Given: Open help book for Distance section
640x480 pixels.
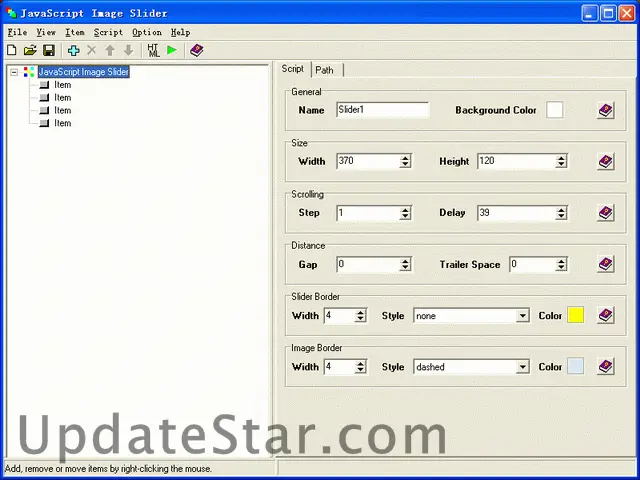Looking at the screenshot, I should tap(606, 264).
